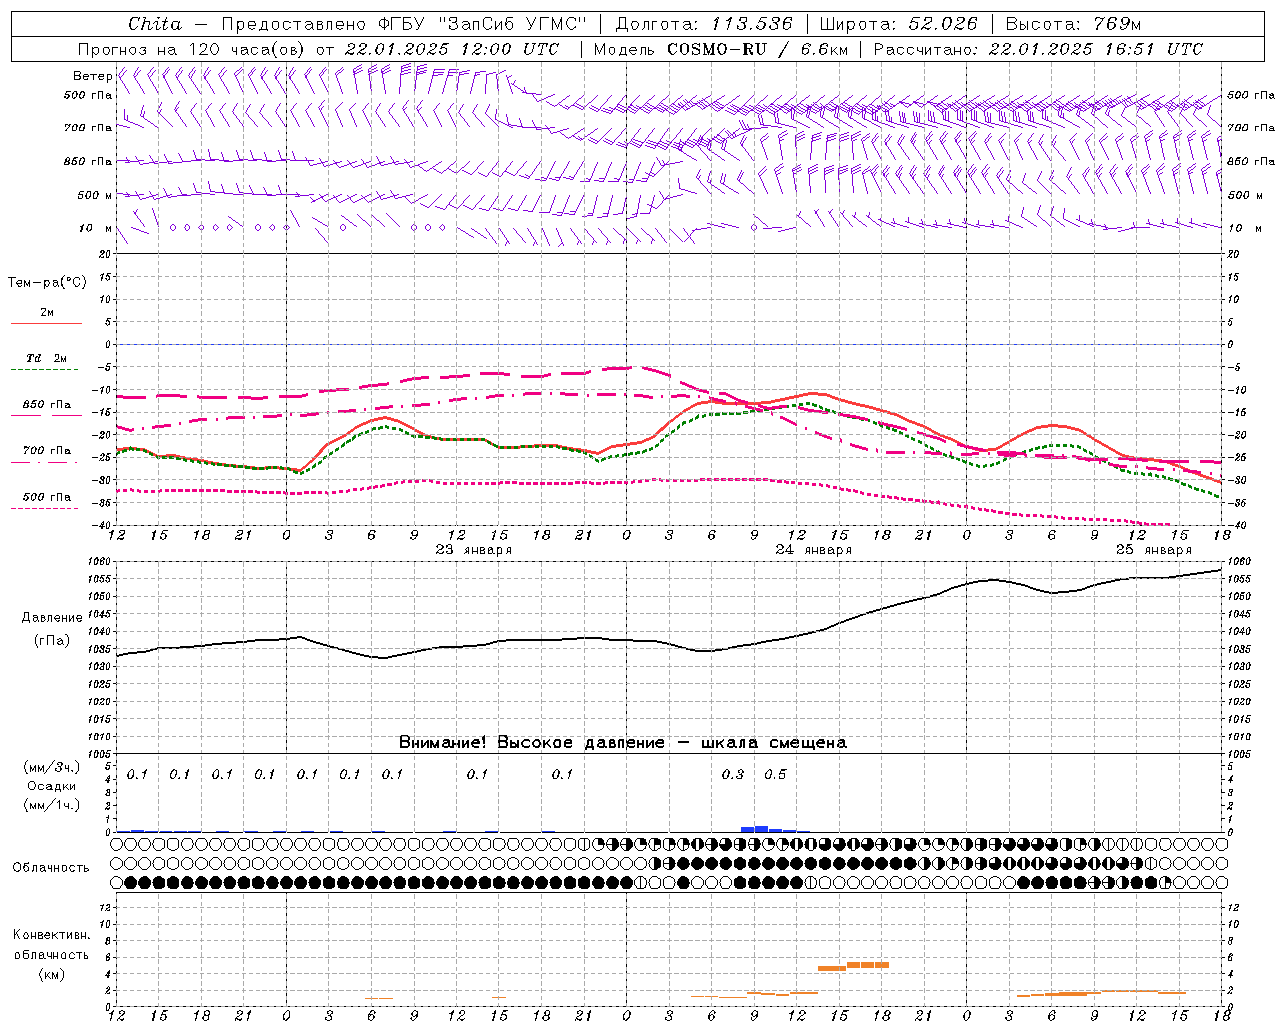The image size is (1280, 1024).
Task: Click the "23 января" date label
Action: pyautogui.click(x=474, y=550)
